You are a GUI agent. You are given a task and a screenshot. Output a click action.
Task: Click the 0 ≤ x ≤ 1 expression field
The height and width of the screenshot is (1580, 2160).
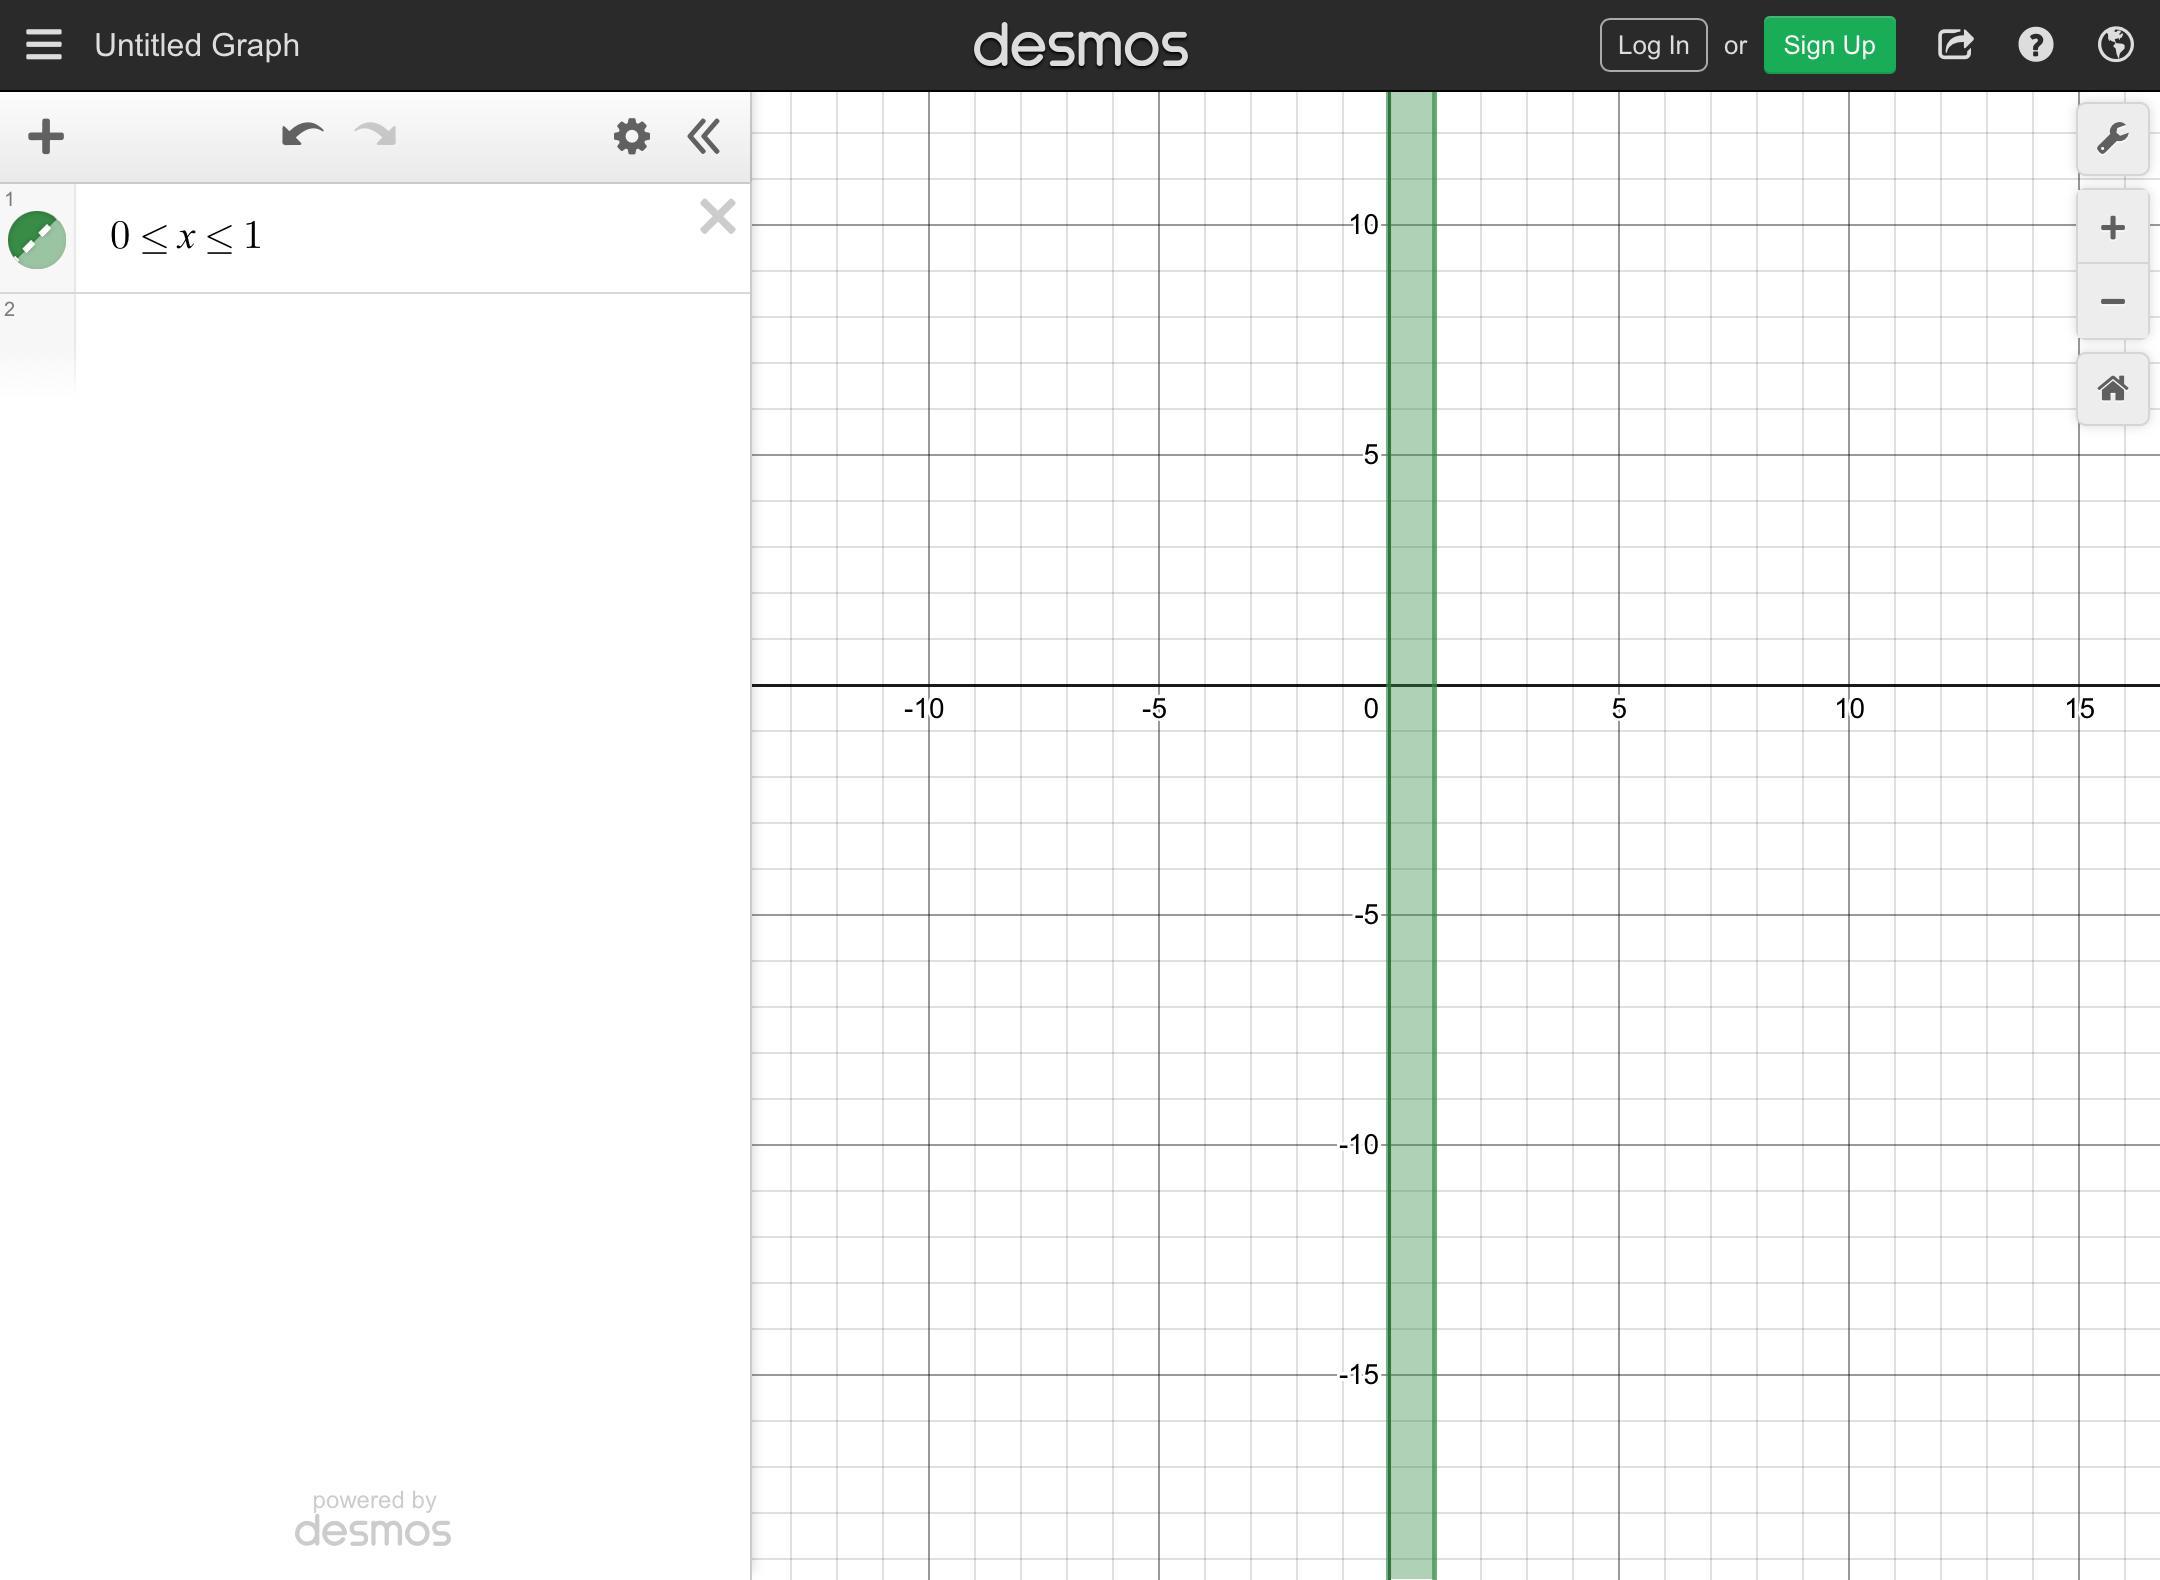(x=400, y=237)
